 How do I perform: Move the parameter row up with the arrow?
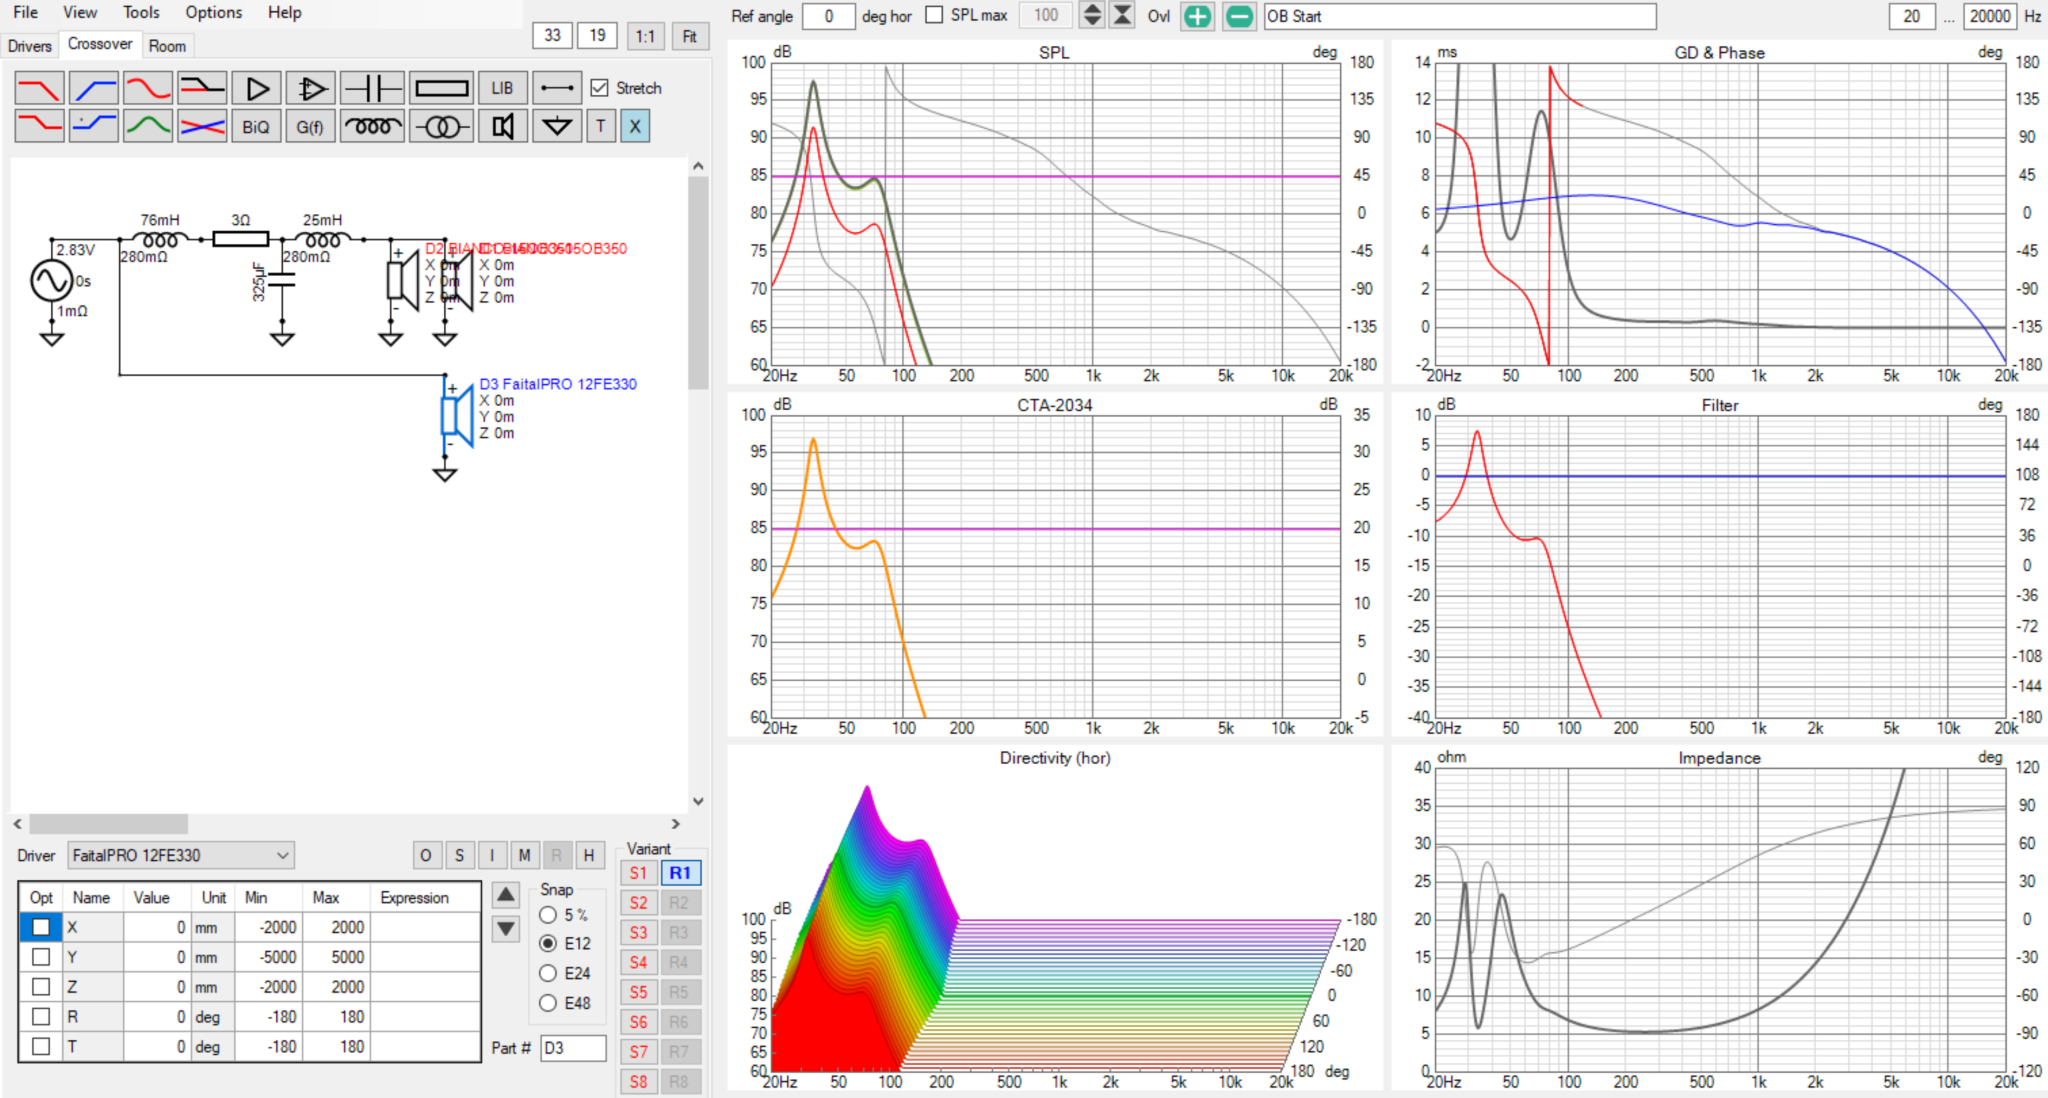[x=507, y=895]
